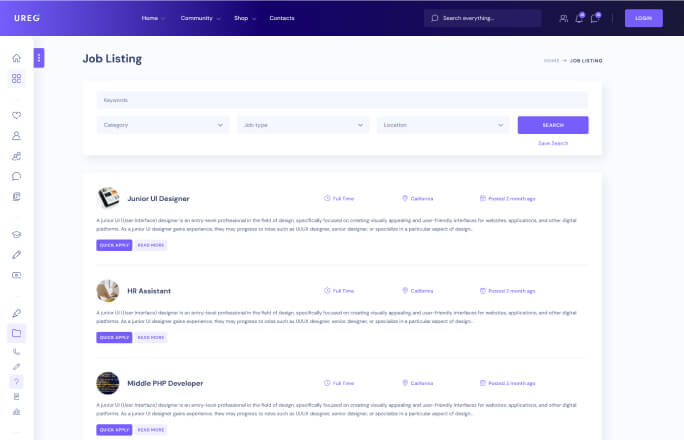Open the chat bubble icon in sidebar
This screenshot has height=440, width=684.
pyautogui.click(x=16, y=176)
